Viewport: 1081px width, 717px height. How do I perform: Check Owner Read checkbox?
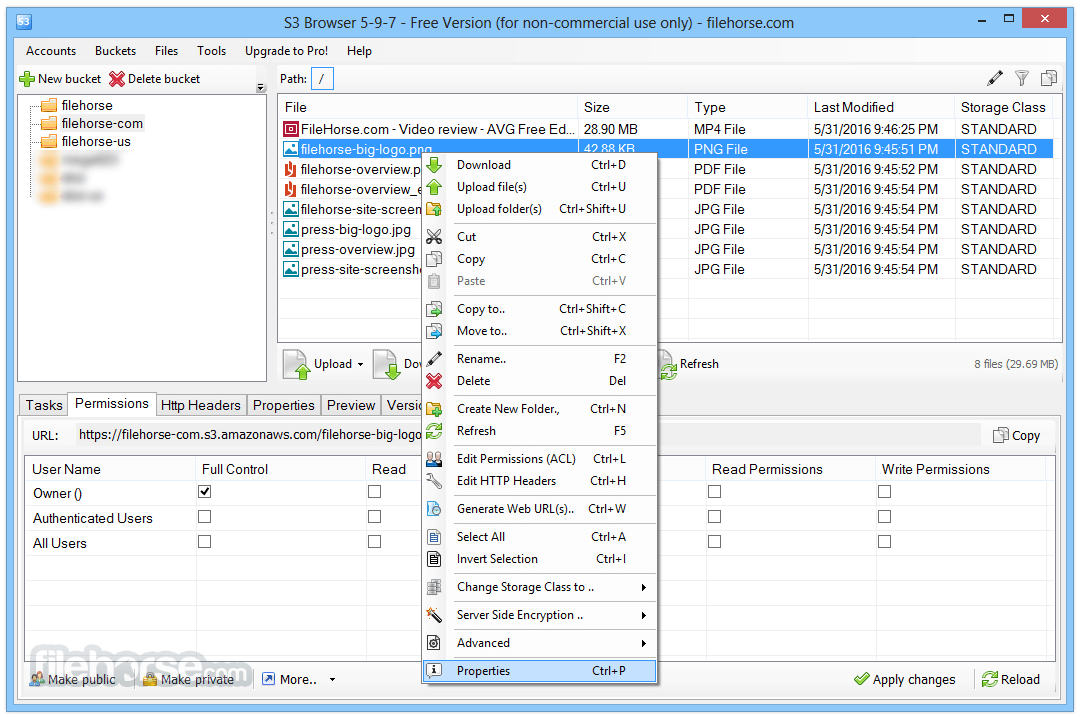tap(374, 492)
